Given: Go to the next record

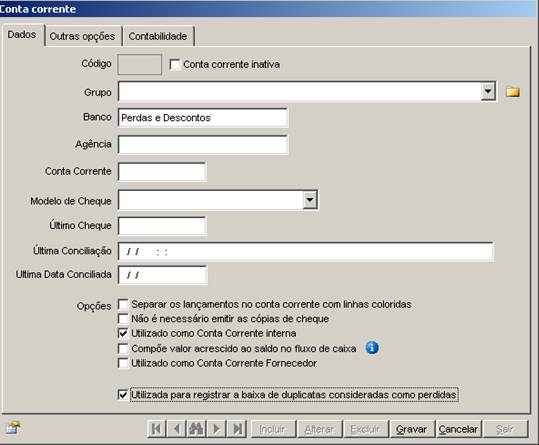Looking at the screenshot, I should [x=217, y=429].
